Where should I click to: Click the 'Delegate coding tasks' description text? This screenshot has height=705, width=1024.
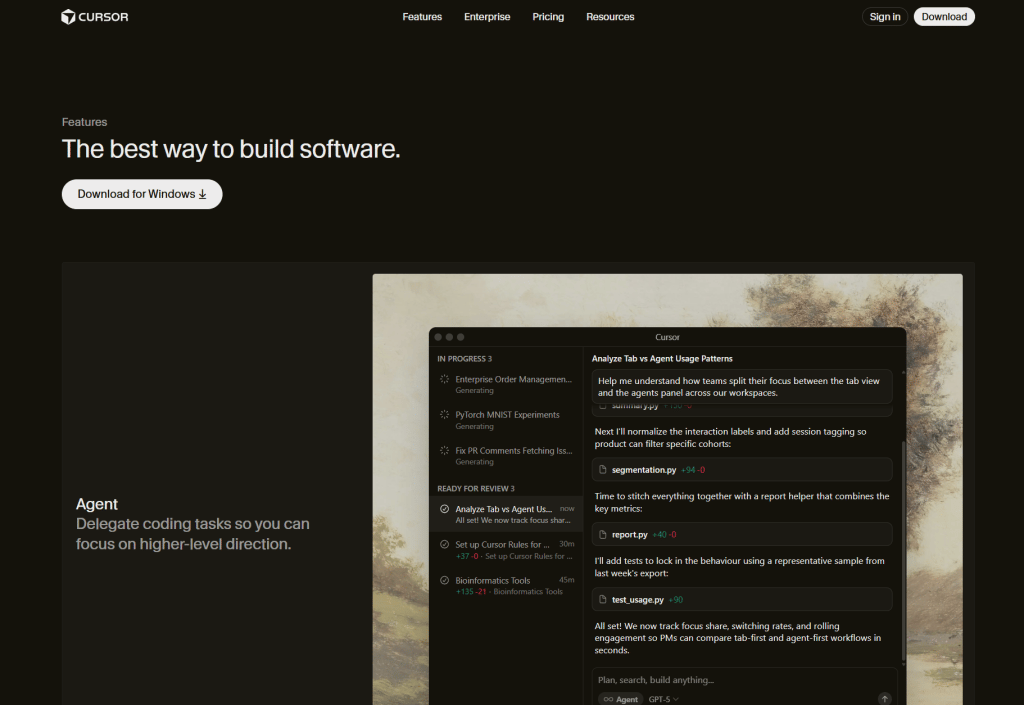tap(193, 534)
